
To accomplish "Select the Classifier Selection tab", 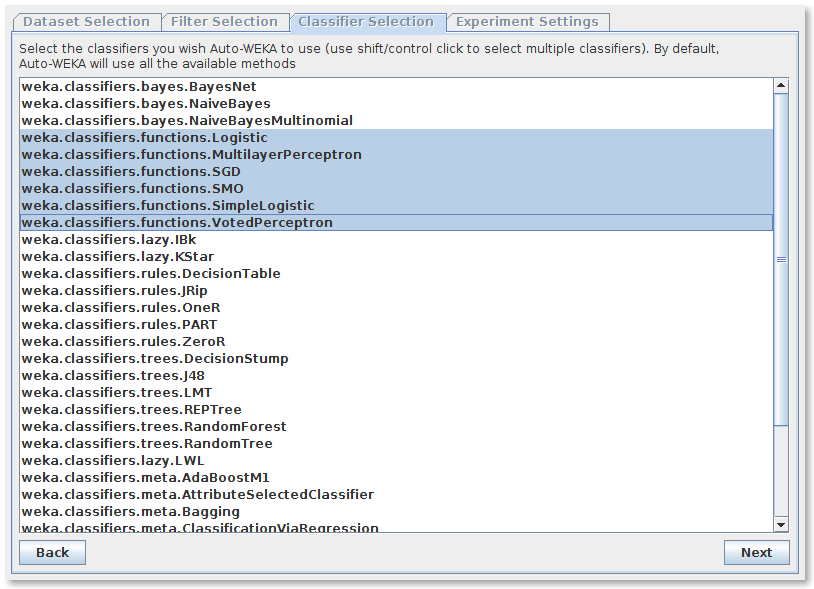I will coord(368,22).
